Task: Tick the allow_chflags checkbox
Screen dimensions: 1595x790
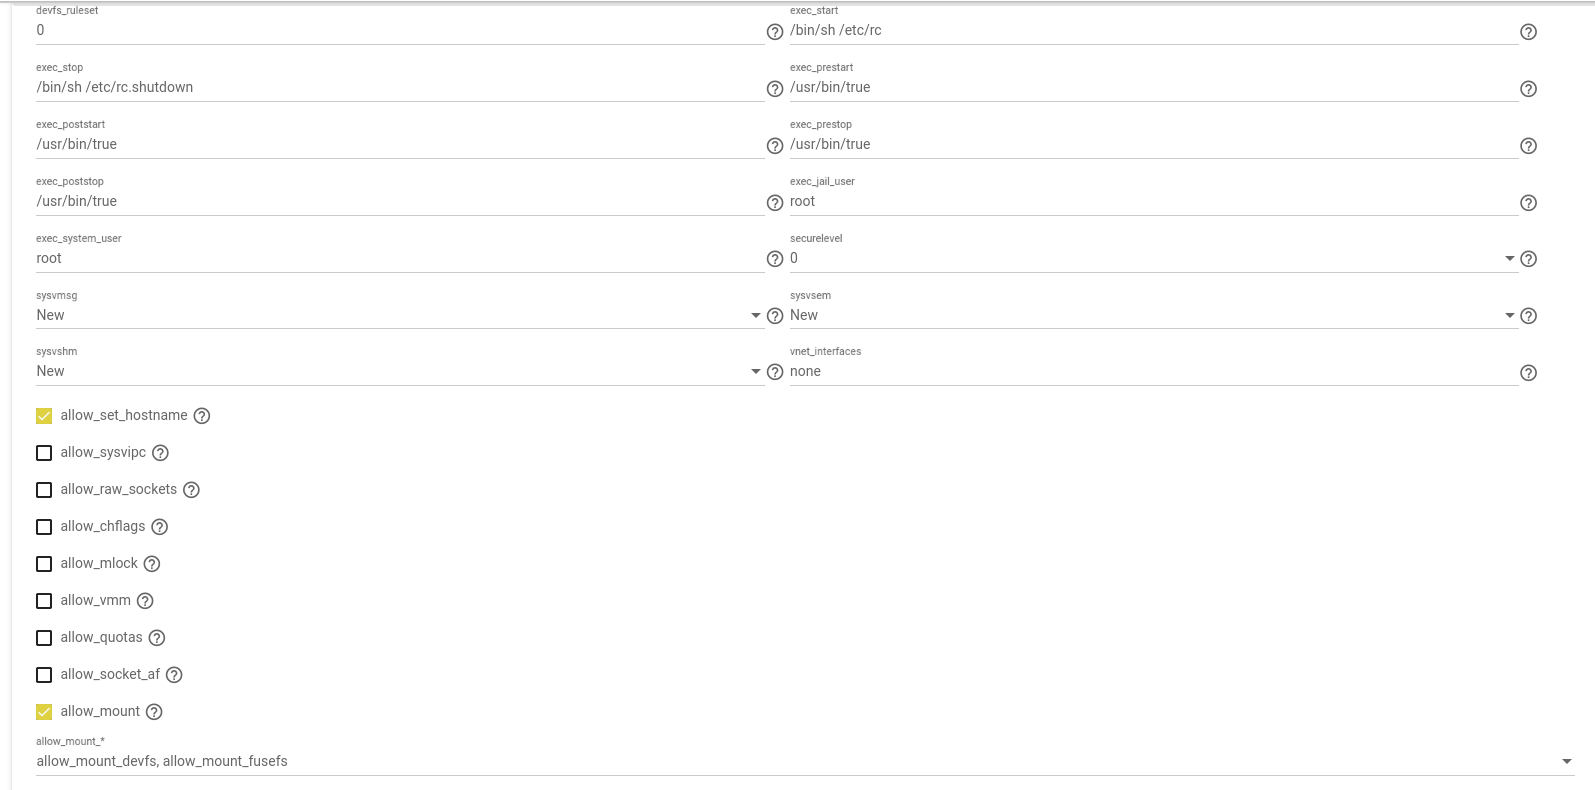Action: pos(44,527)
